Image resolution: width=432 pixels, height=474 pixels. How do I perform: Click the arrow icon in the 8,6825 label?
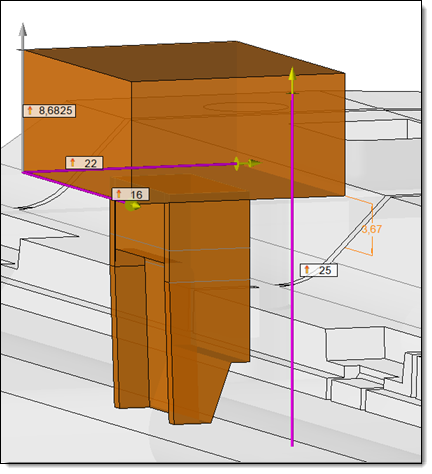30,111
